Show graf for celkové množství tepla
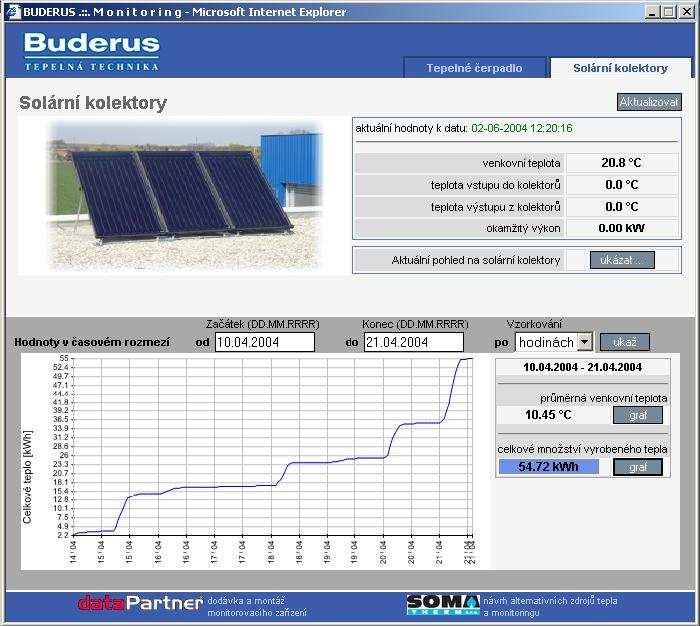This screenshot has width=700, height=626. pyautogui.click(x=638, y=467)
